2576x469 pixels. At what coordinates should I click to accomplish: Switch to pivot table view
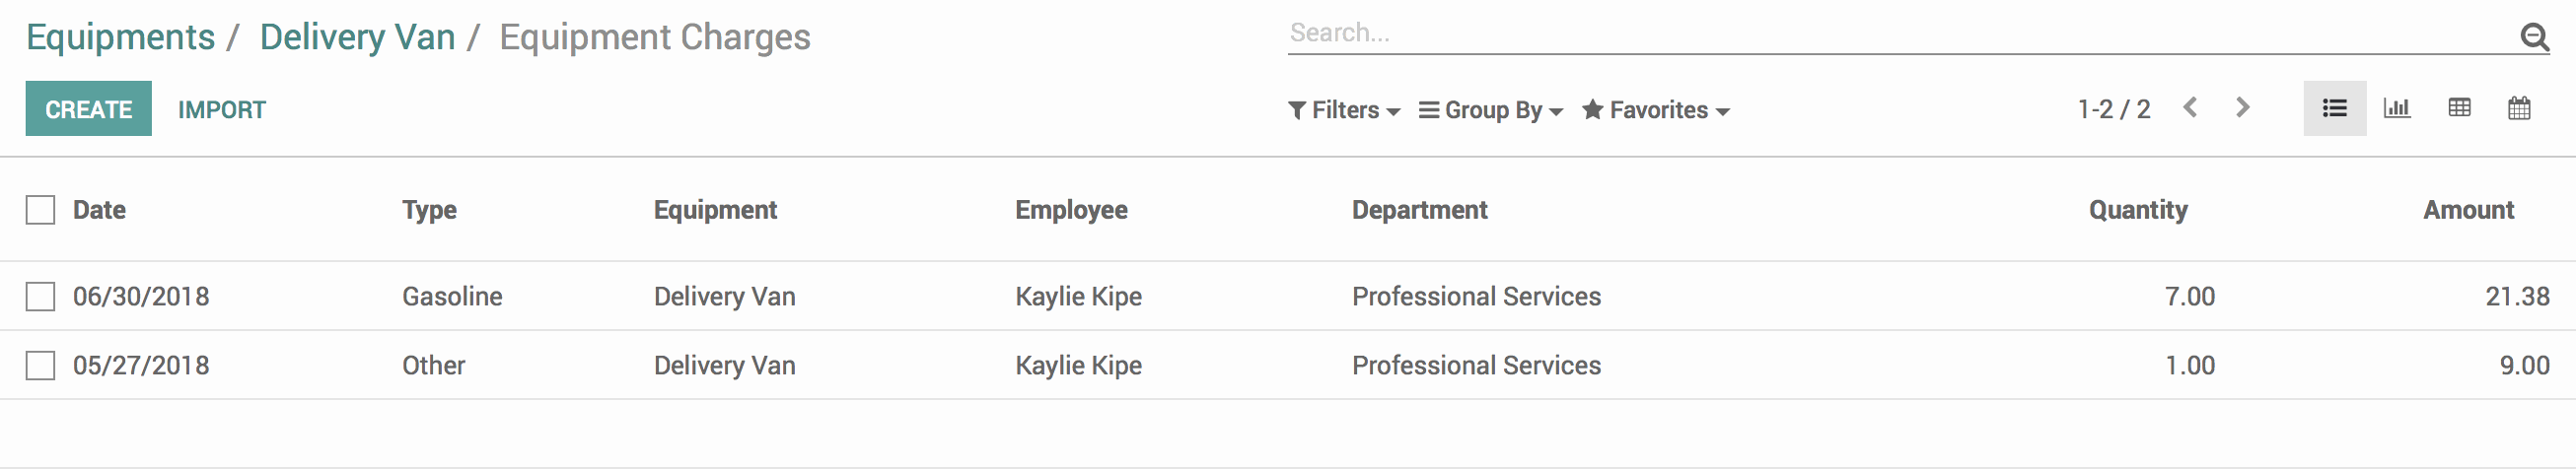[2459, 108]
